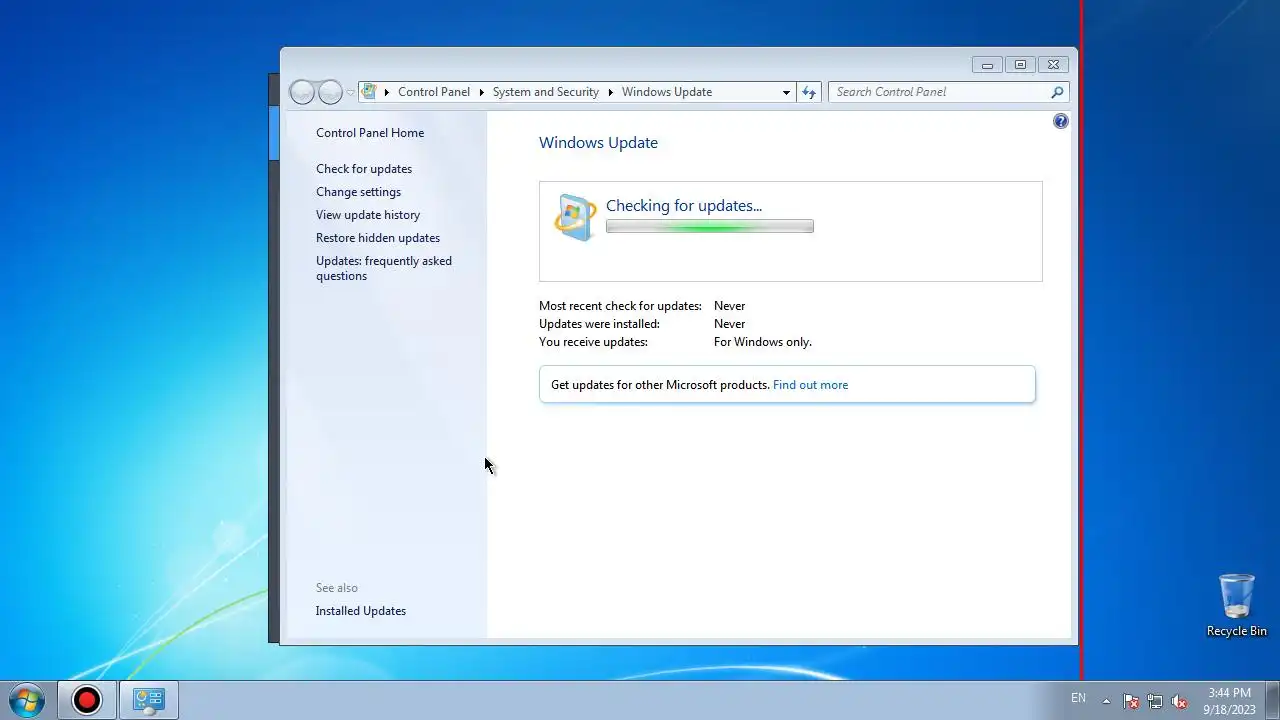
Task: Open View update history link
Action: click(x=368, y=215)
